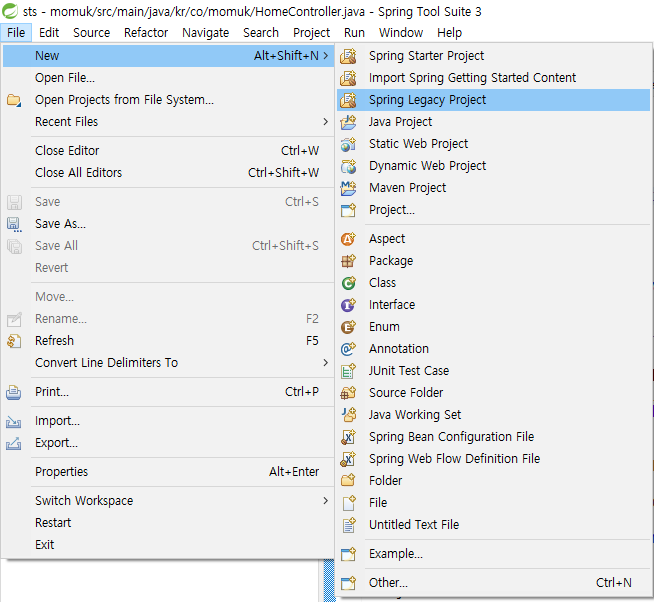654x602 pixels.
Task: Click the green Class icon
Action: [348, 283]
